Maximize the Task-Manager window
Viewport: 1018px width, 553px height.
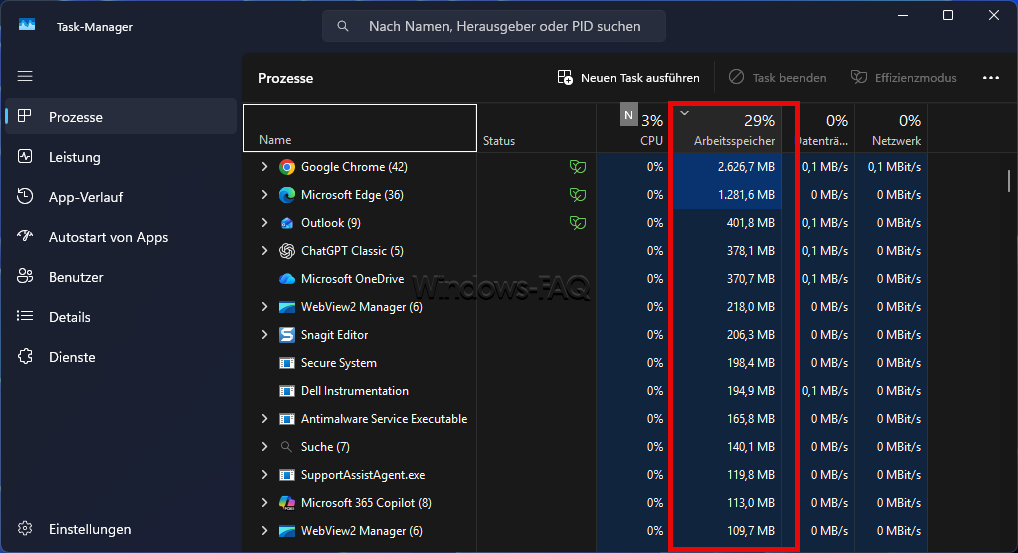(x=948, y=15)
